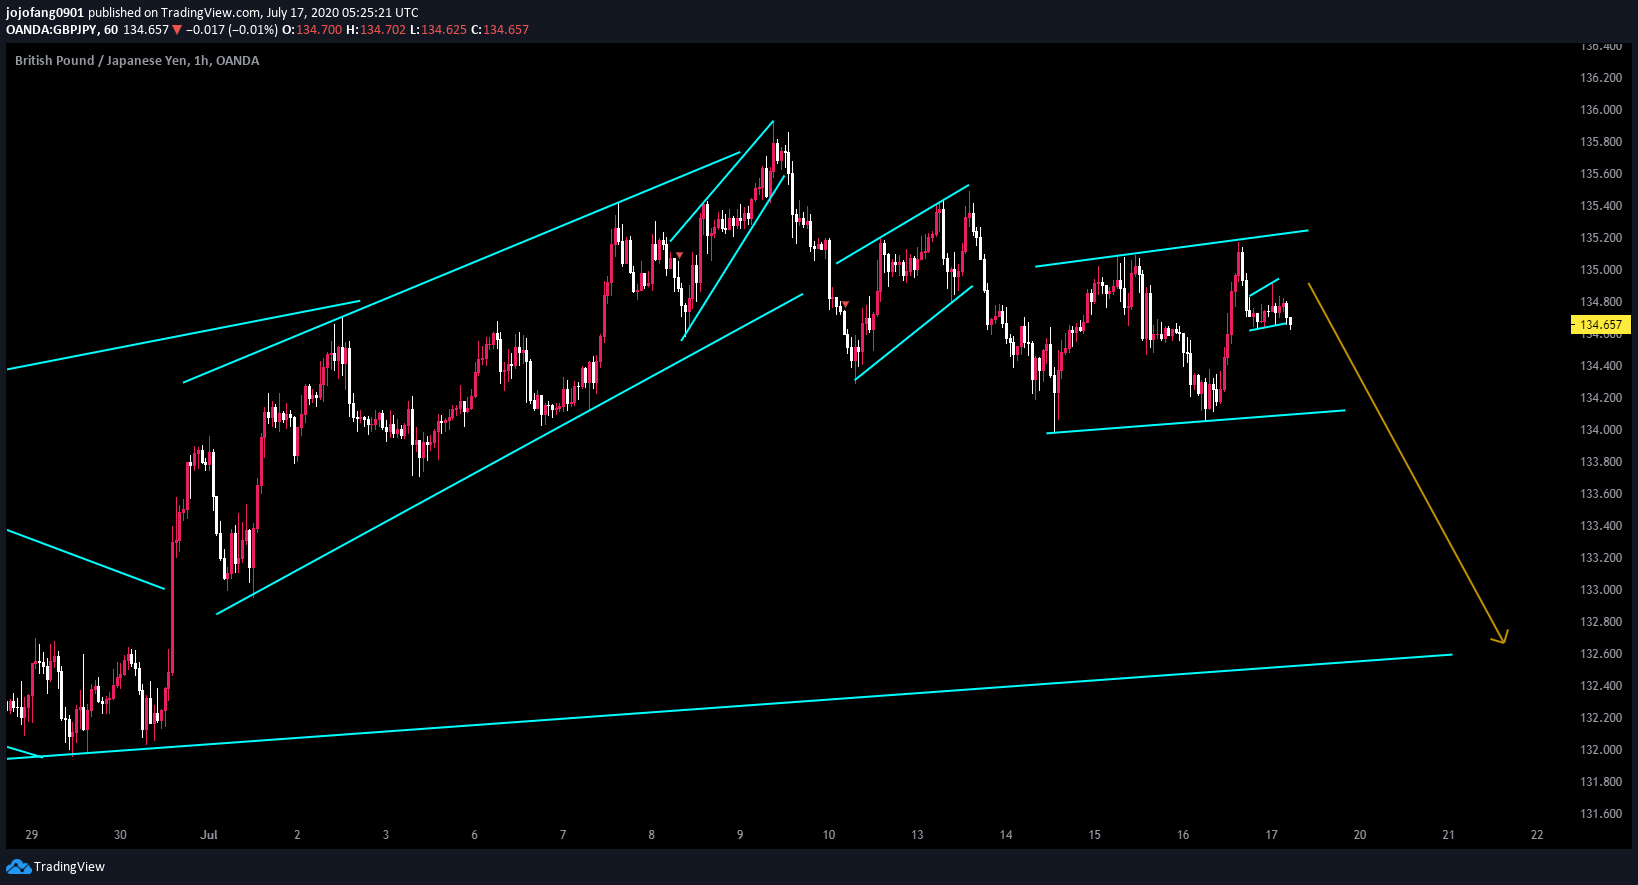Click the change value −0.017 (−0.01%)
This screenshot has width=1638, height=885.
click(232, 30)
